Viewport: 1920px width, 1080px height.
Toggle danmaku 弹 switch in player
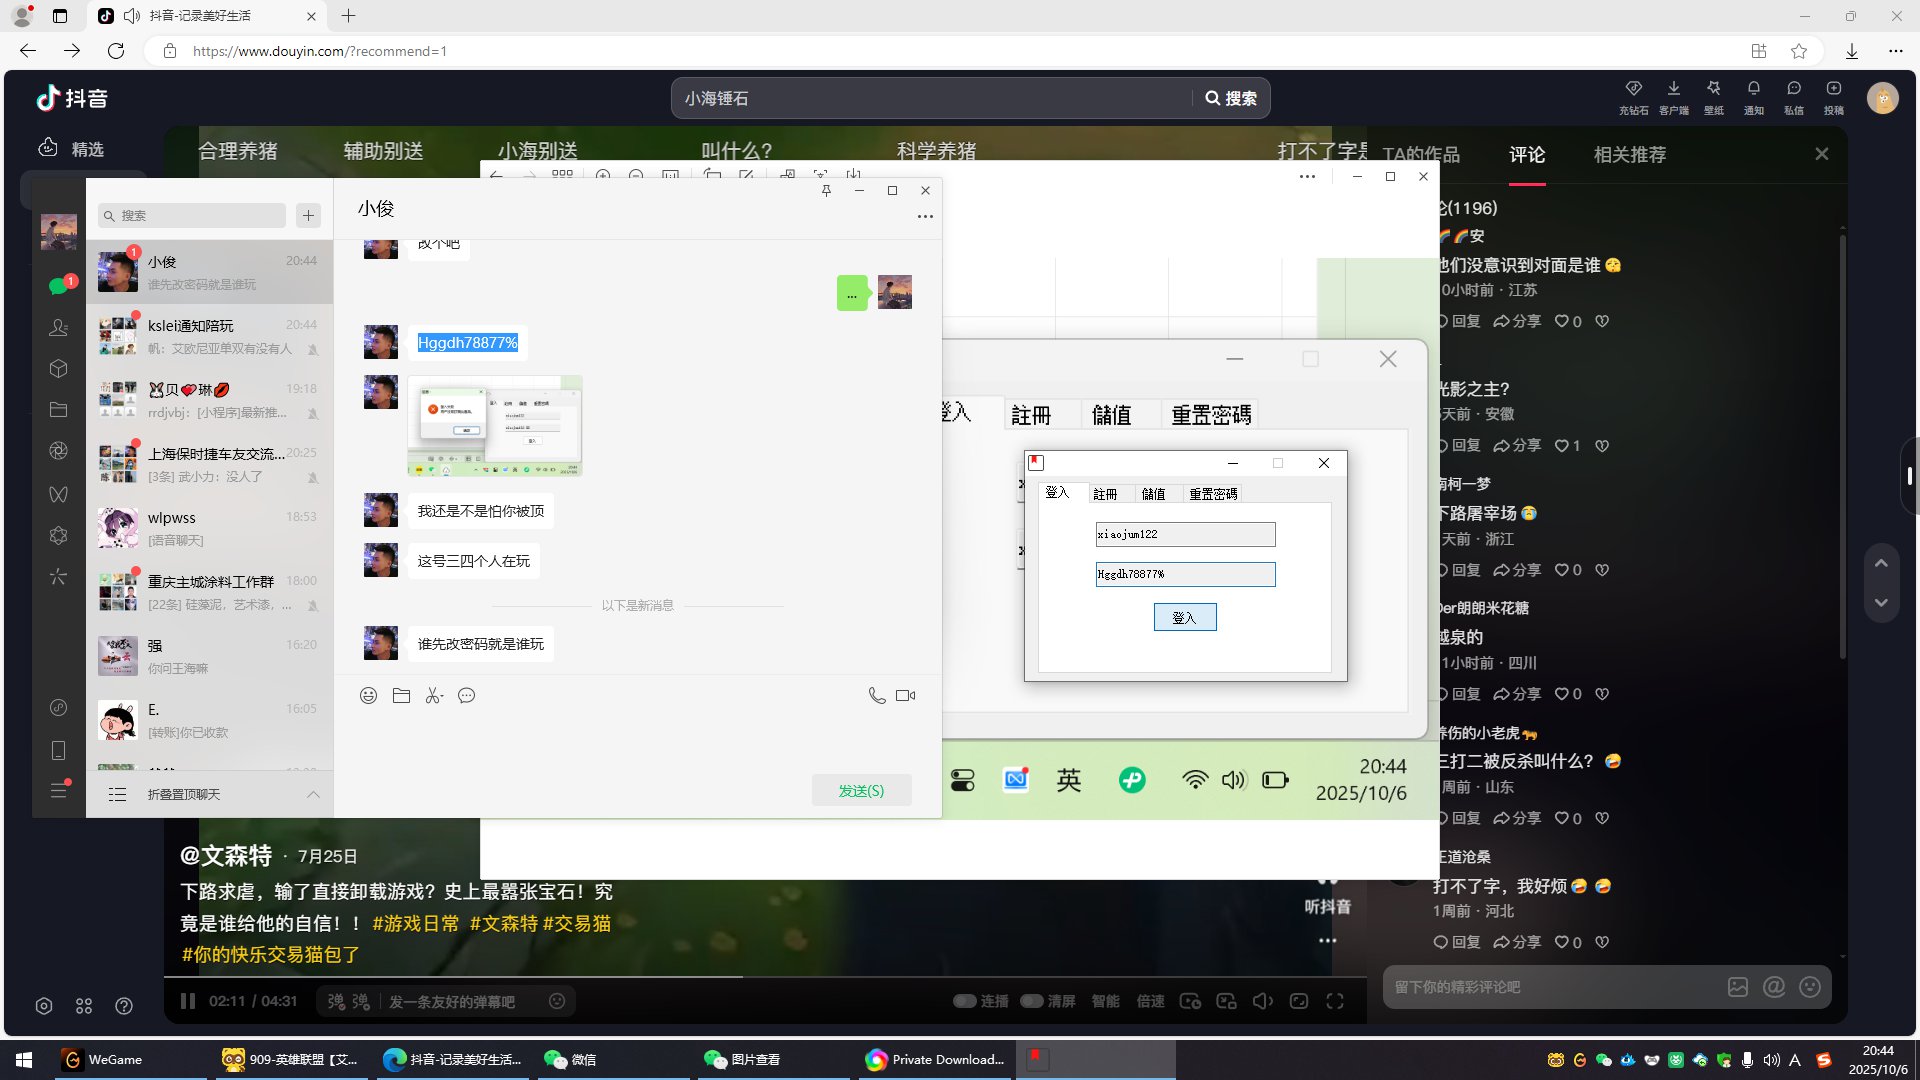point(336,1001)
